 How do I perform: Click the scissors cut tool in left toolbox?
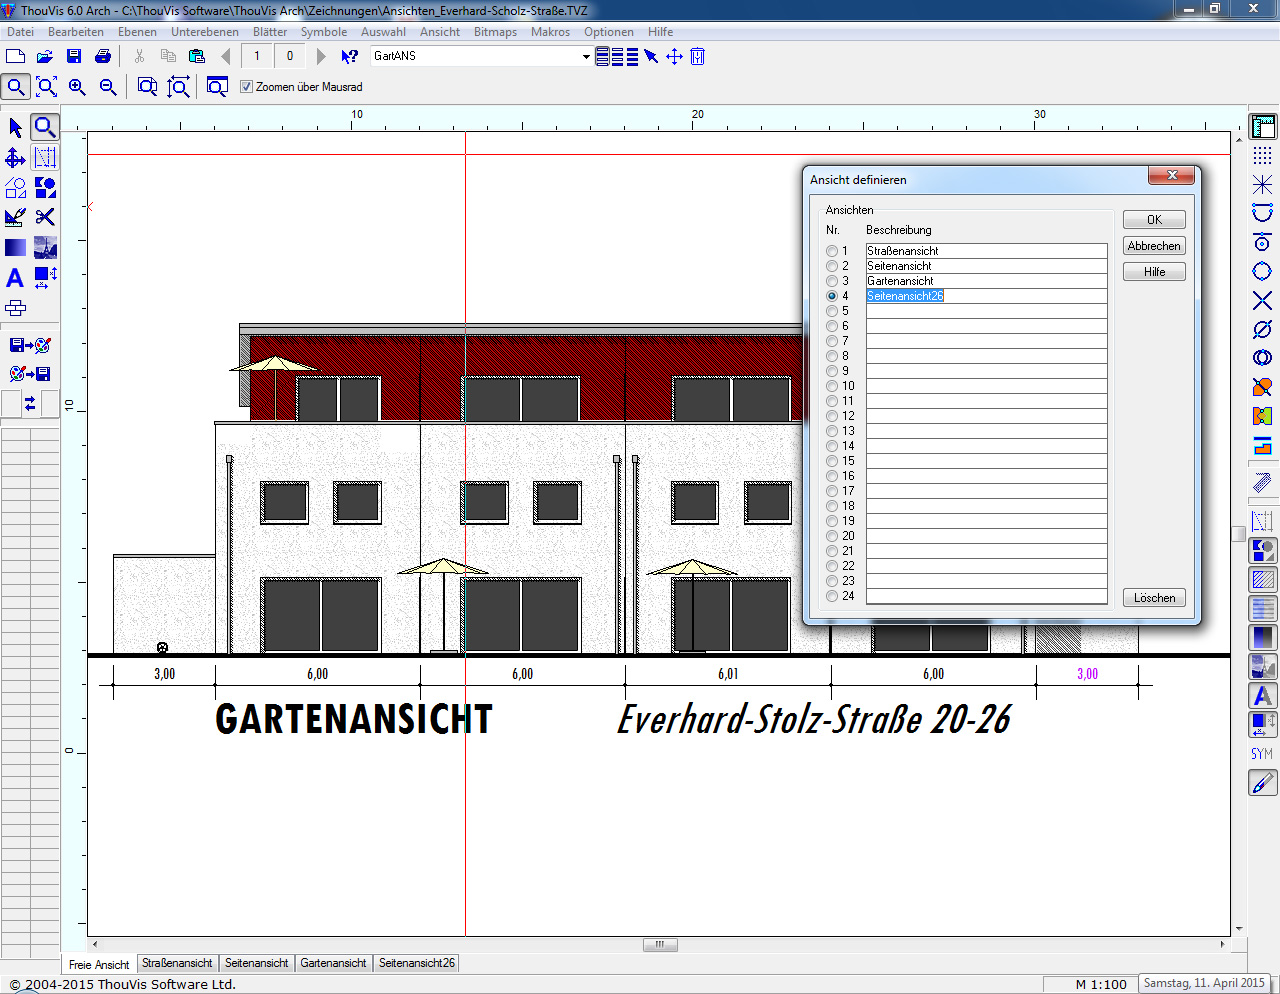45,217
